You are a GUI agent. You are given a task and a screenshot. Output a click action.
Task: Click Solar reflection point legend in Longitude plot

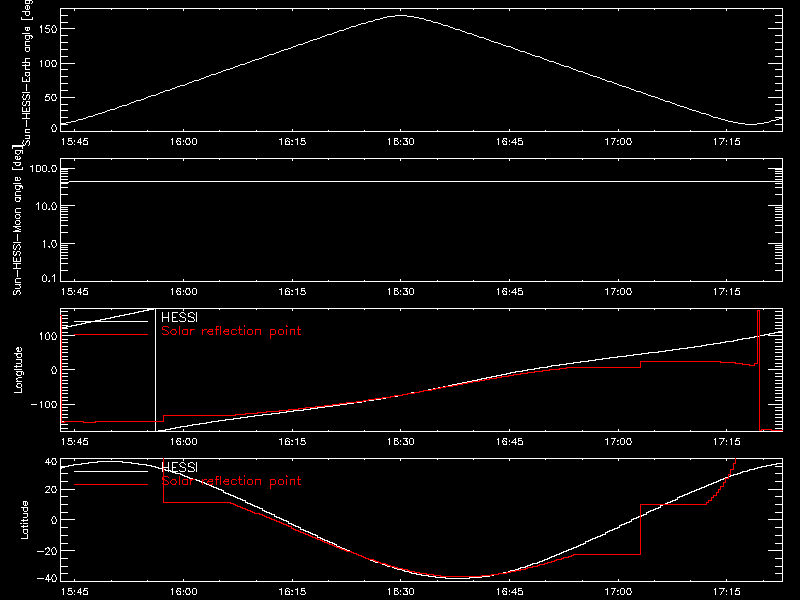(231, 331)
